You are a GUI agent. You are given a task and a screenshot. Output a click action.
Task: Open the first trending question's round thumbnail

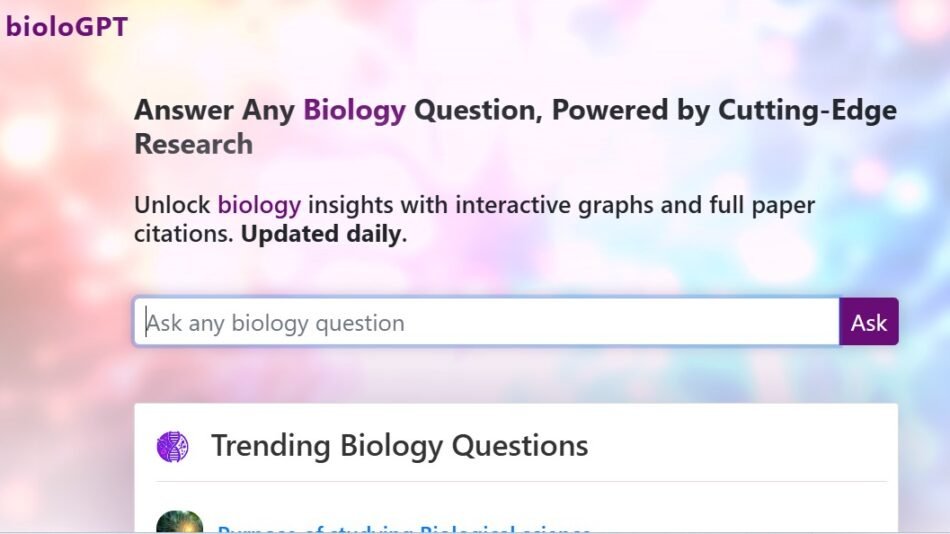pos(179,525)
